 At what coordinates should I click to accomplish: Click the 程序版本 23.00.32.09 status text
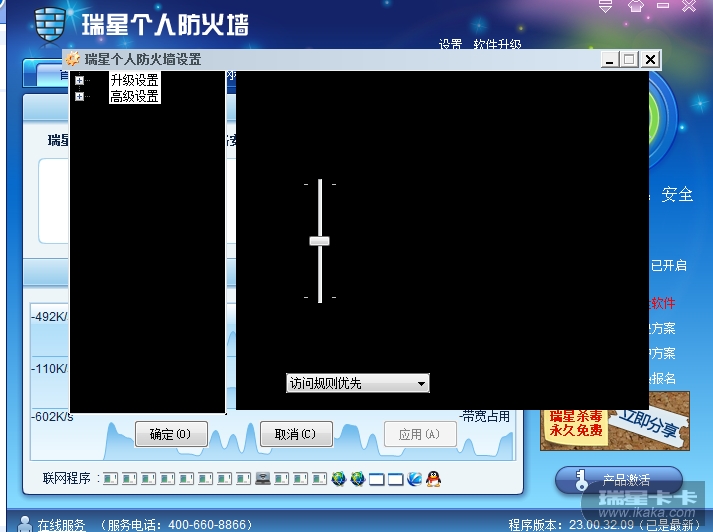(603, 525)
